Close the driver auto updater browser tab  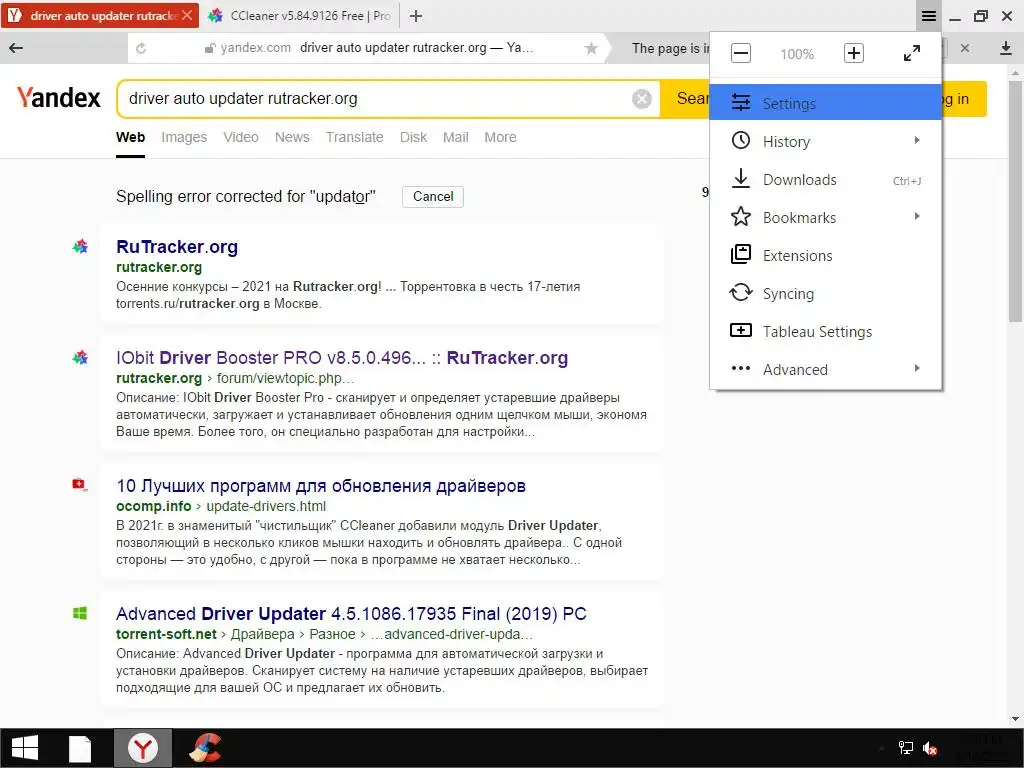tap(187, 16)
